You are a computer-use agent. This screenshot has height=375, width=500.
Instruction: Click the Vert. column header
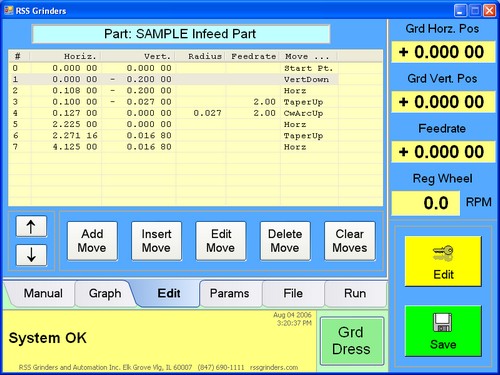point(138,56)
